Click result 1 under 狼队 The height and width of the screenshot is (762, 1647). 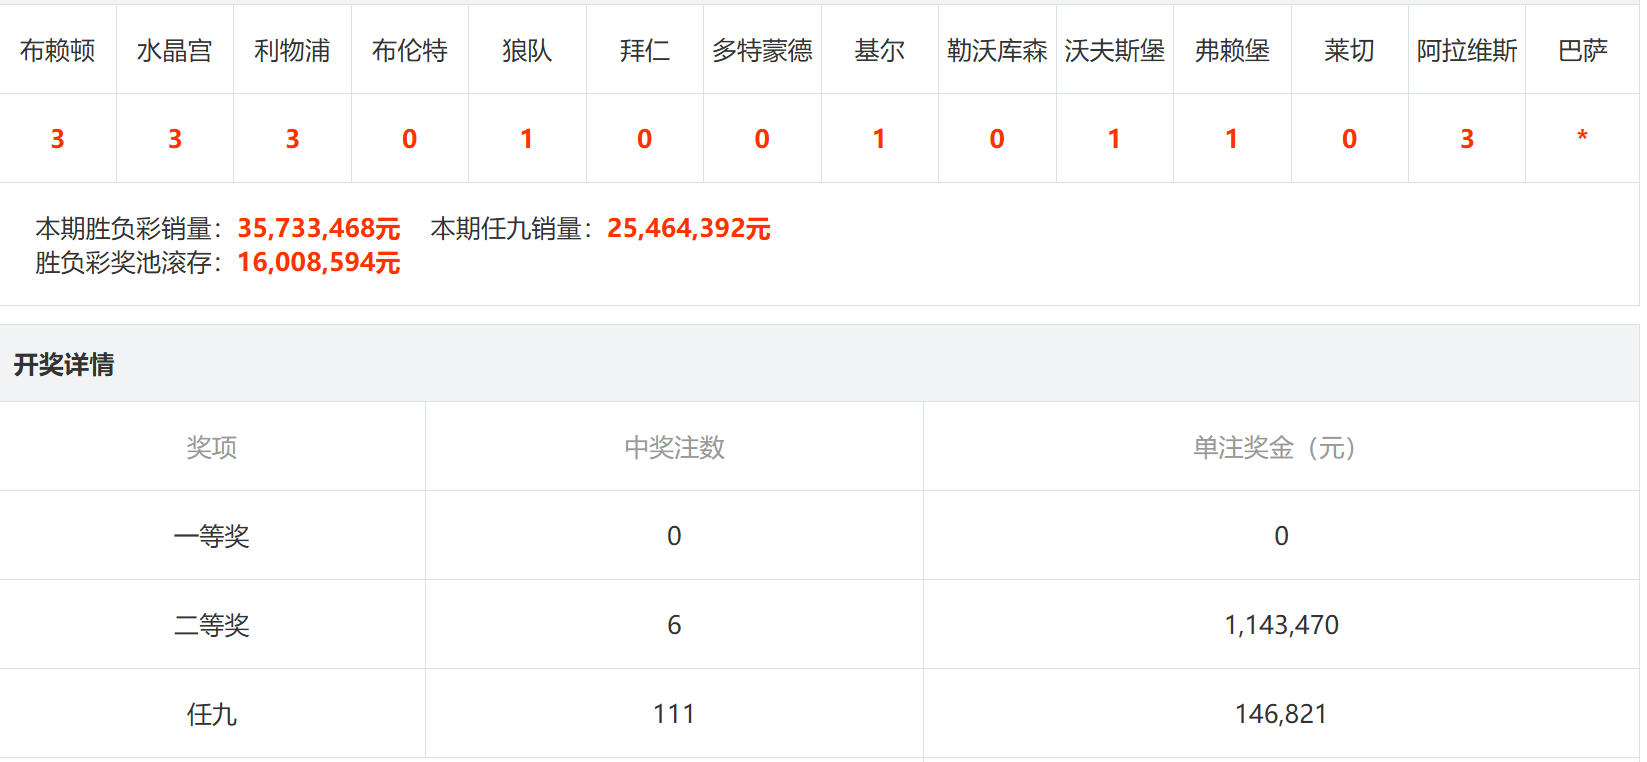pos(527,139)
